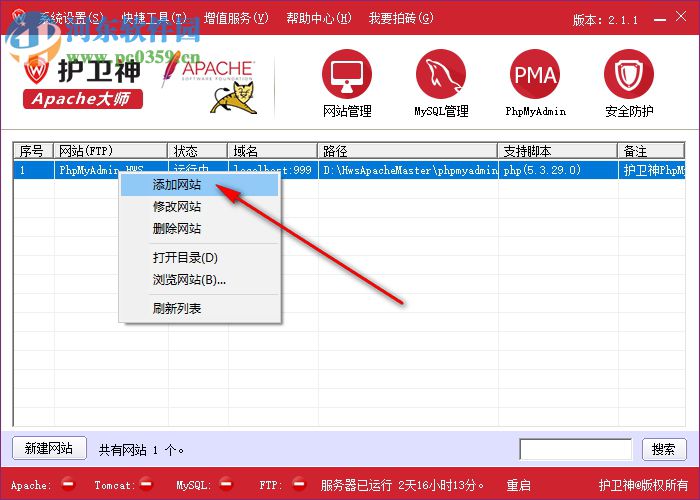Open the 帮助中心(H) menu
Viewport: 700px width, 500px height.
click(x=319, y=18)
